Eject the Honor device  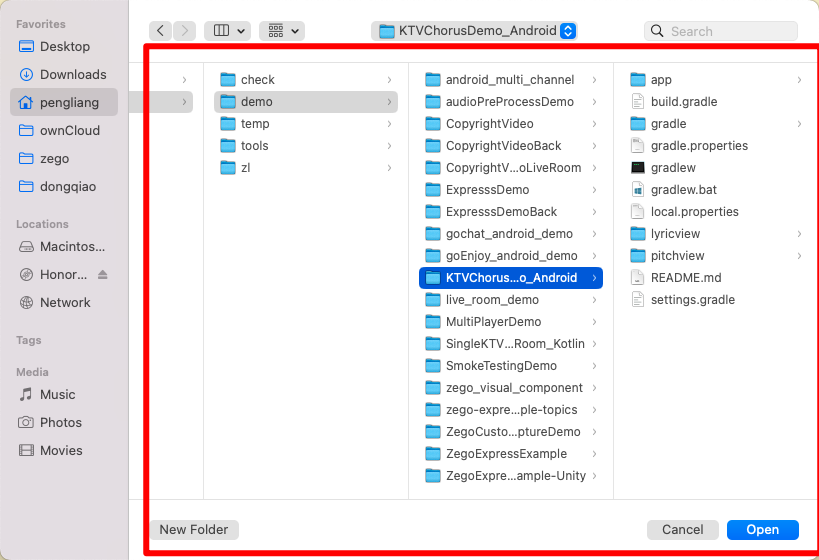pos(102,275)
